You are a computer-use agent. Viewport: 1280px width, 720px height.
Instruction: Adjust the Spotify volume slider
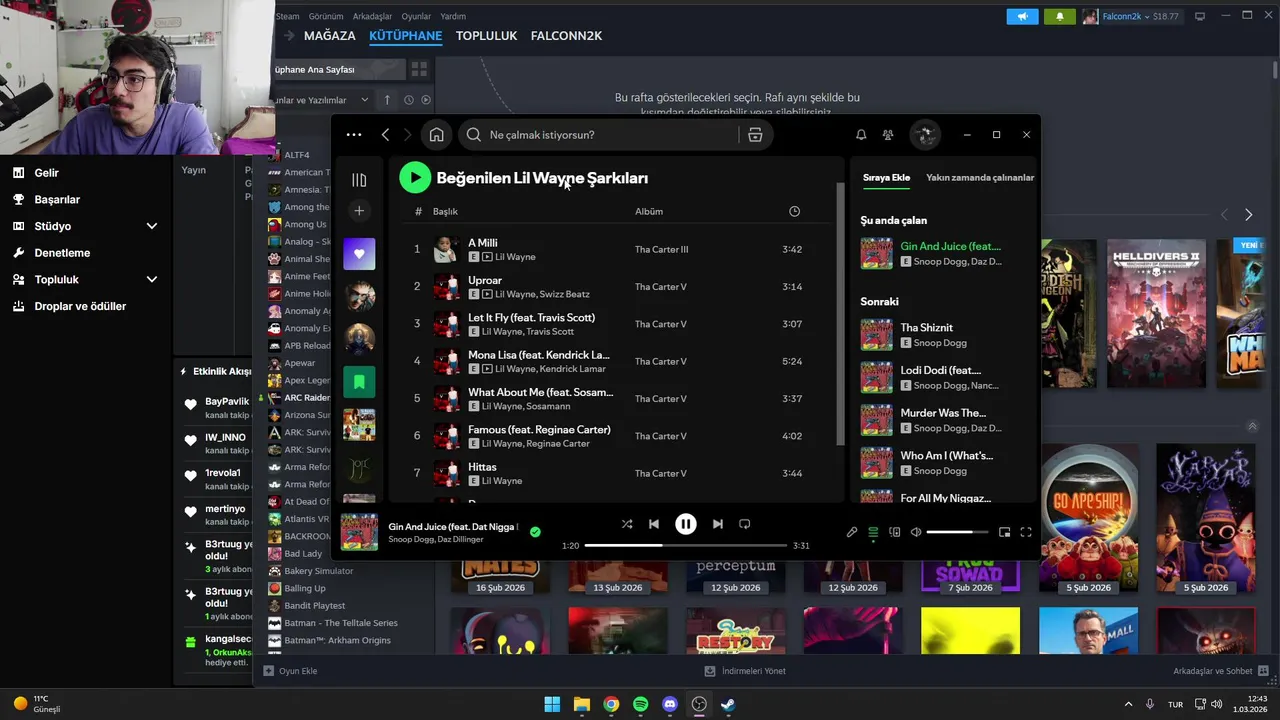[957, 532]
